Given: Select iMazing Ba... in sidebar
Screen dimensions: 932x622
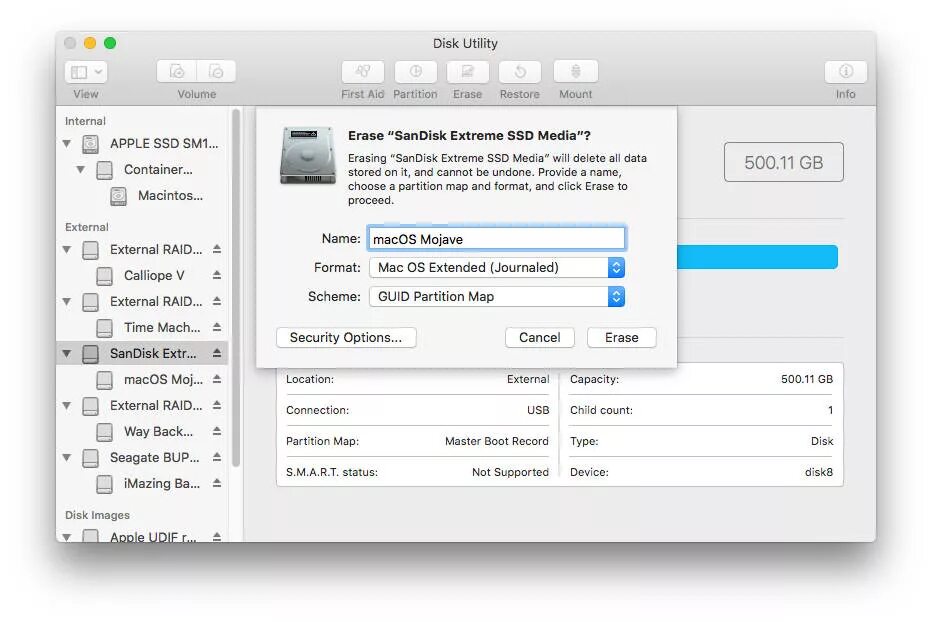Looking at the screenshot, I should tap(162, 483).
